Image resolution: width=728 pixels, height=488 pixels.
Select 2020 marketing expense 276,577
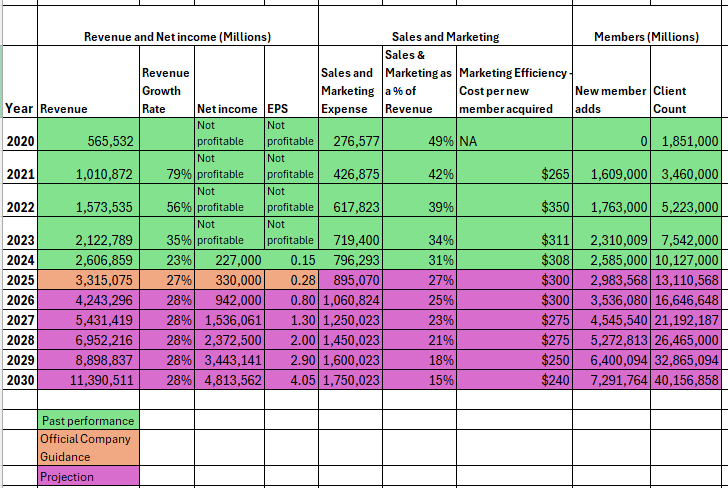click(351, 134)
